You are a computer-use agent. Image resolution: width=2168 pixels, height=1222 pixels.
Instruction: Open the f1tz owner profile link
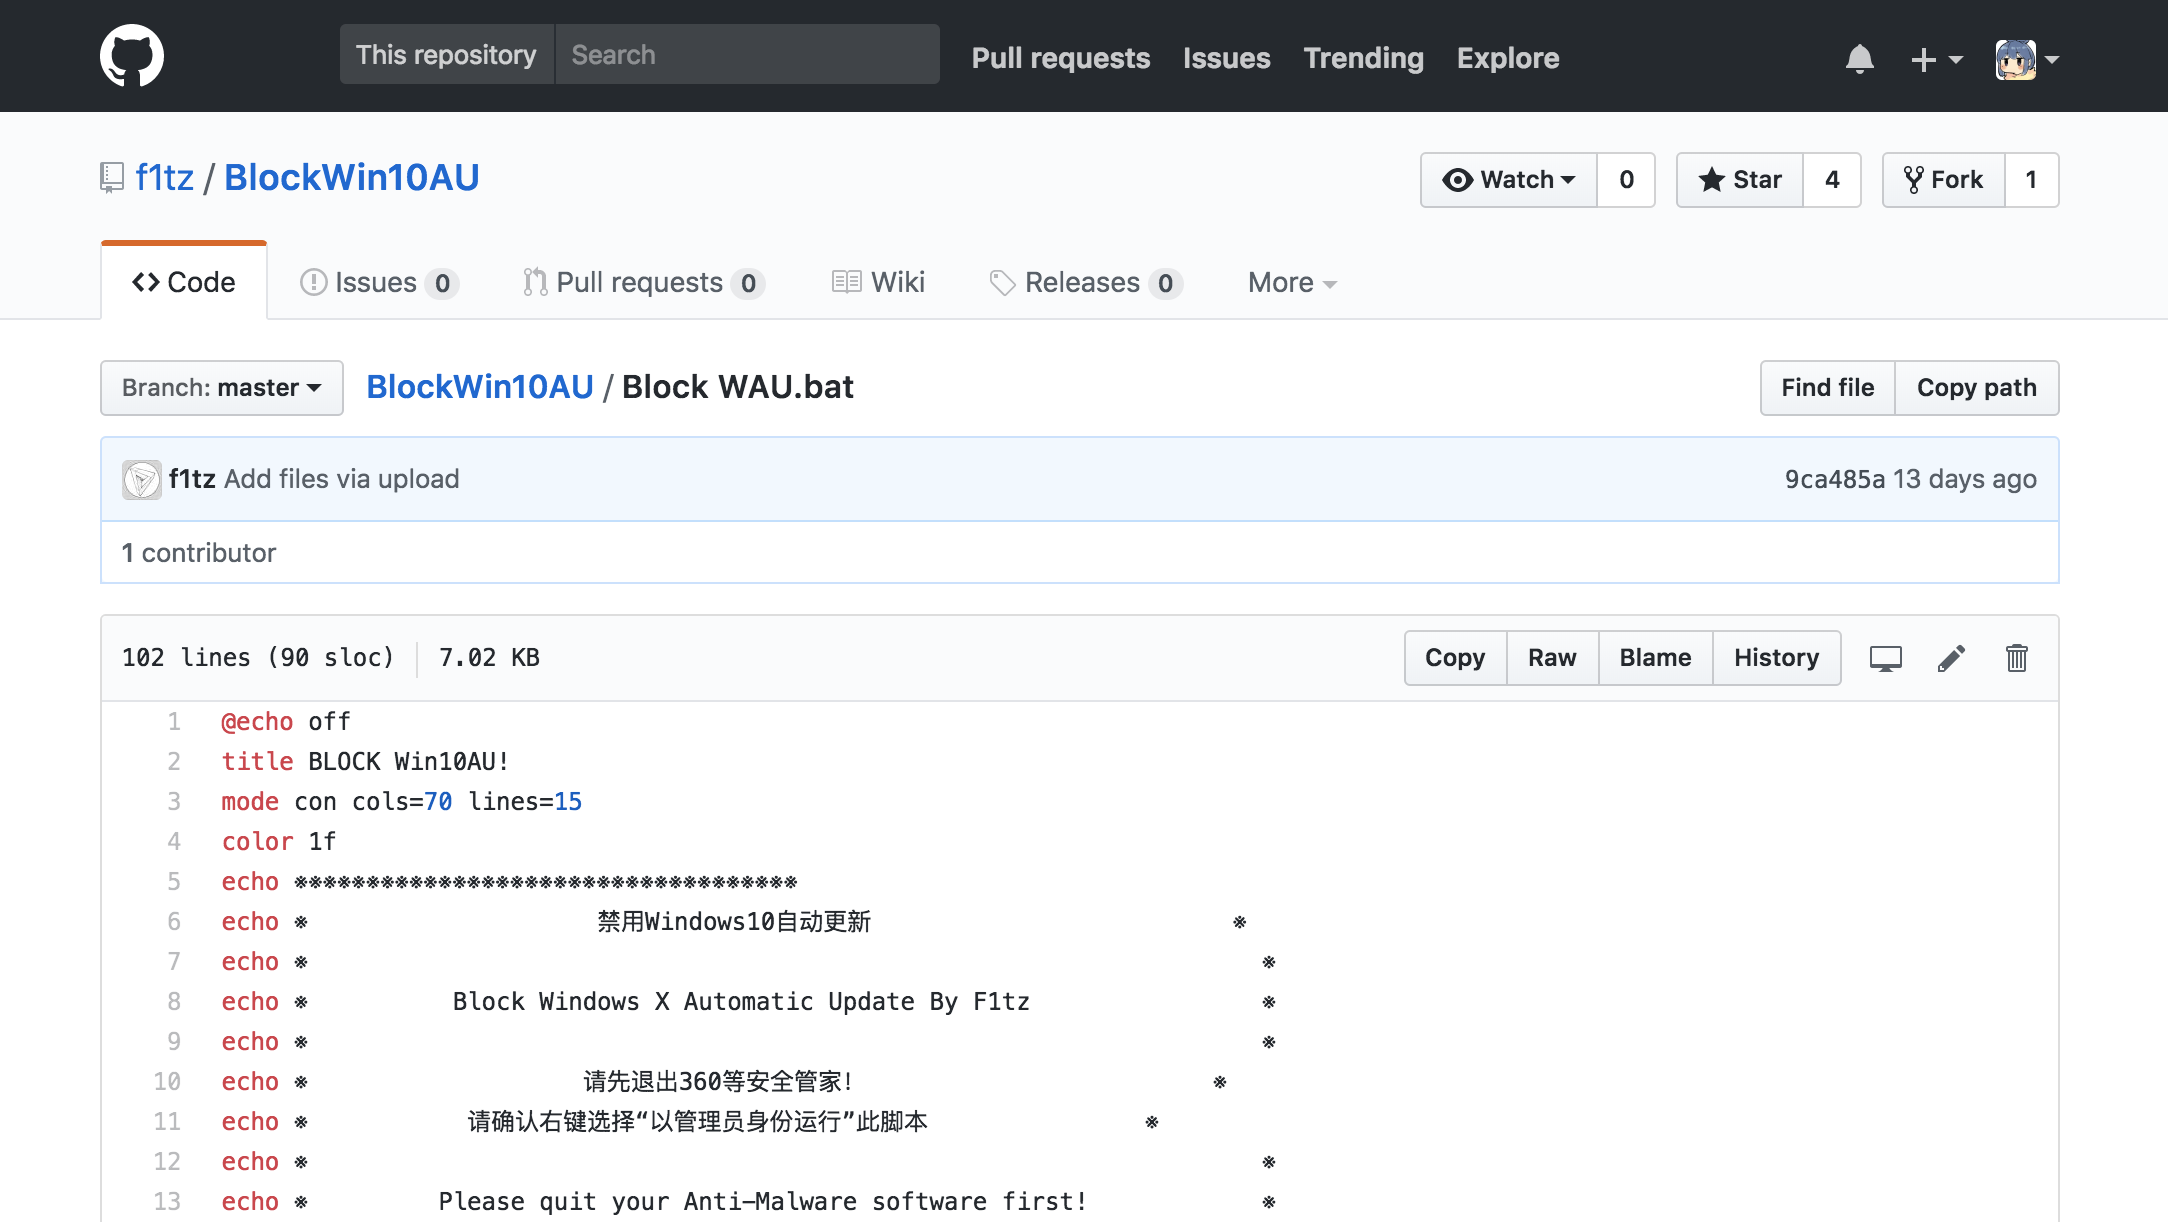(x=165, y=177)
